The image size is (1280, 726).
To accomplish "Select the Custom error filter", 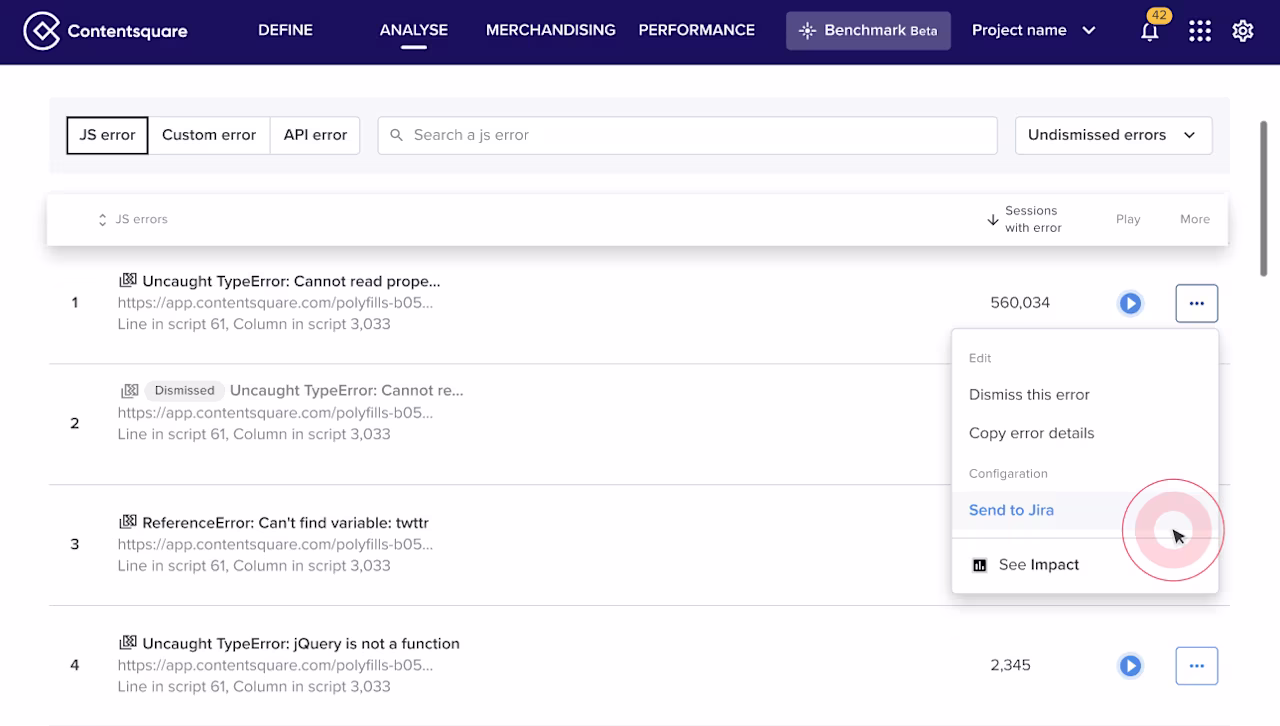I will point(209,135).
